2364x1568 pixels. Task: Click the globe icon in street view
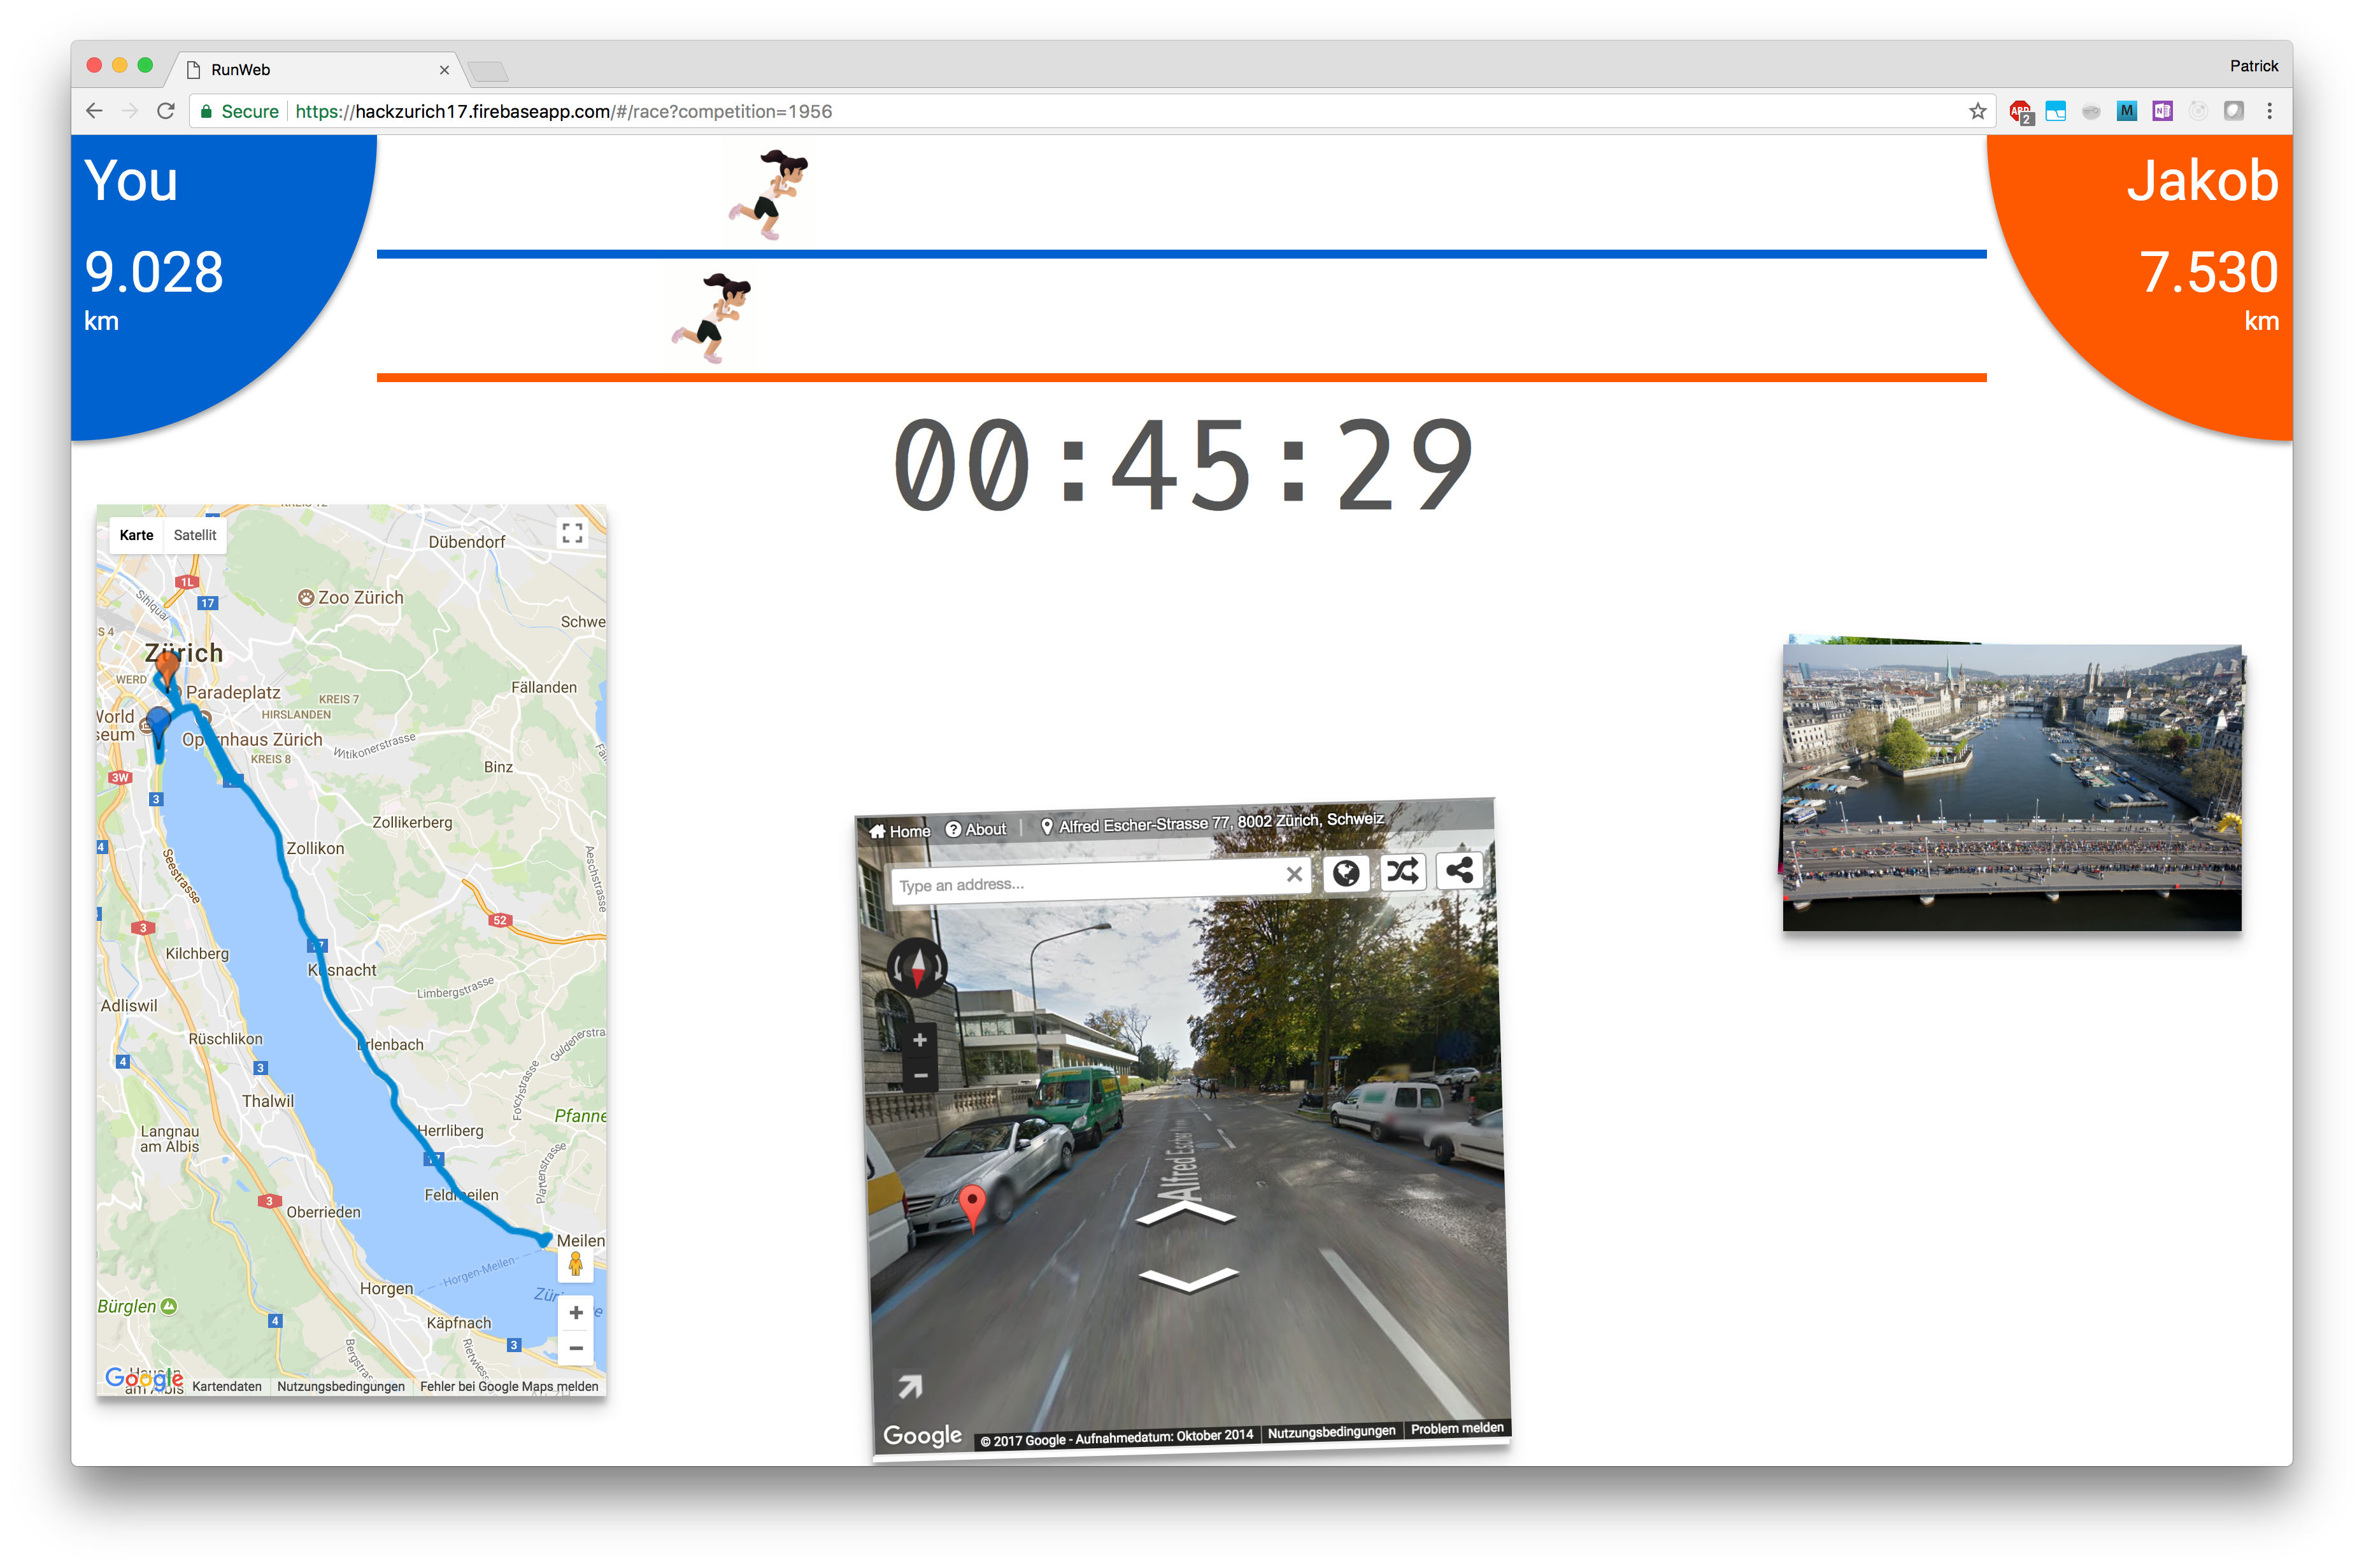[x=1346, y=874]
